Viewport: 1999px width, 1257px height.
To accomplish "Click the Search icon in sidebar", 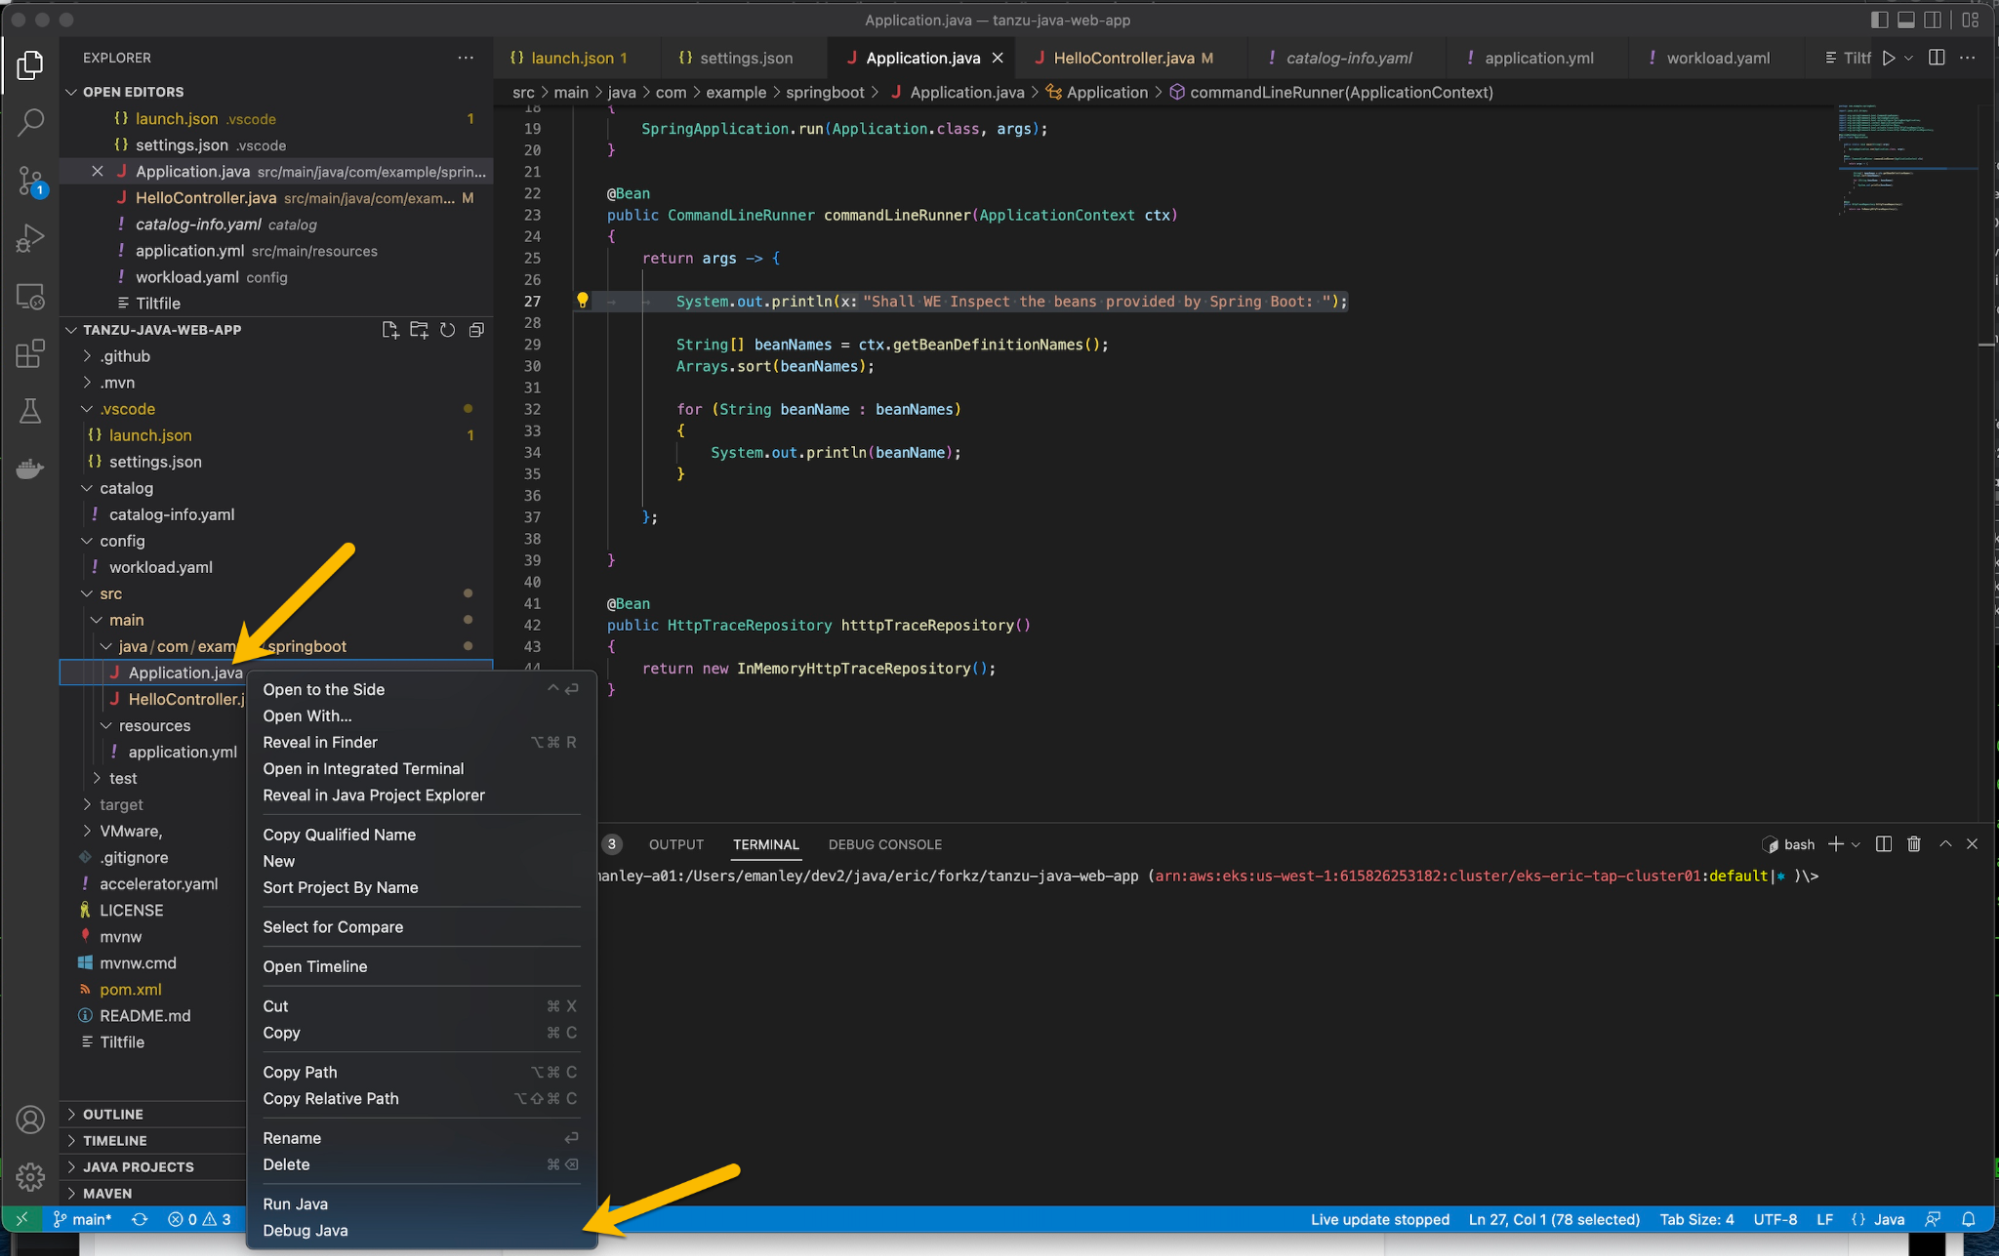I will point(30,123).
